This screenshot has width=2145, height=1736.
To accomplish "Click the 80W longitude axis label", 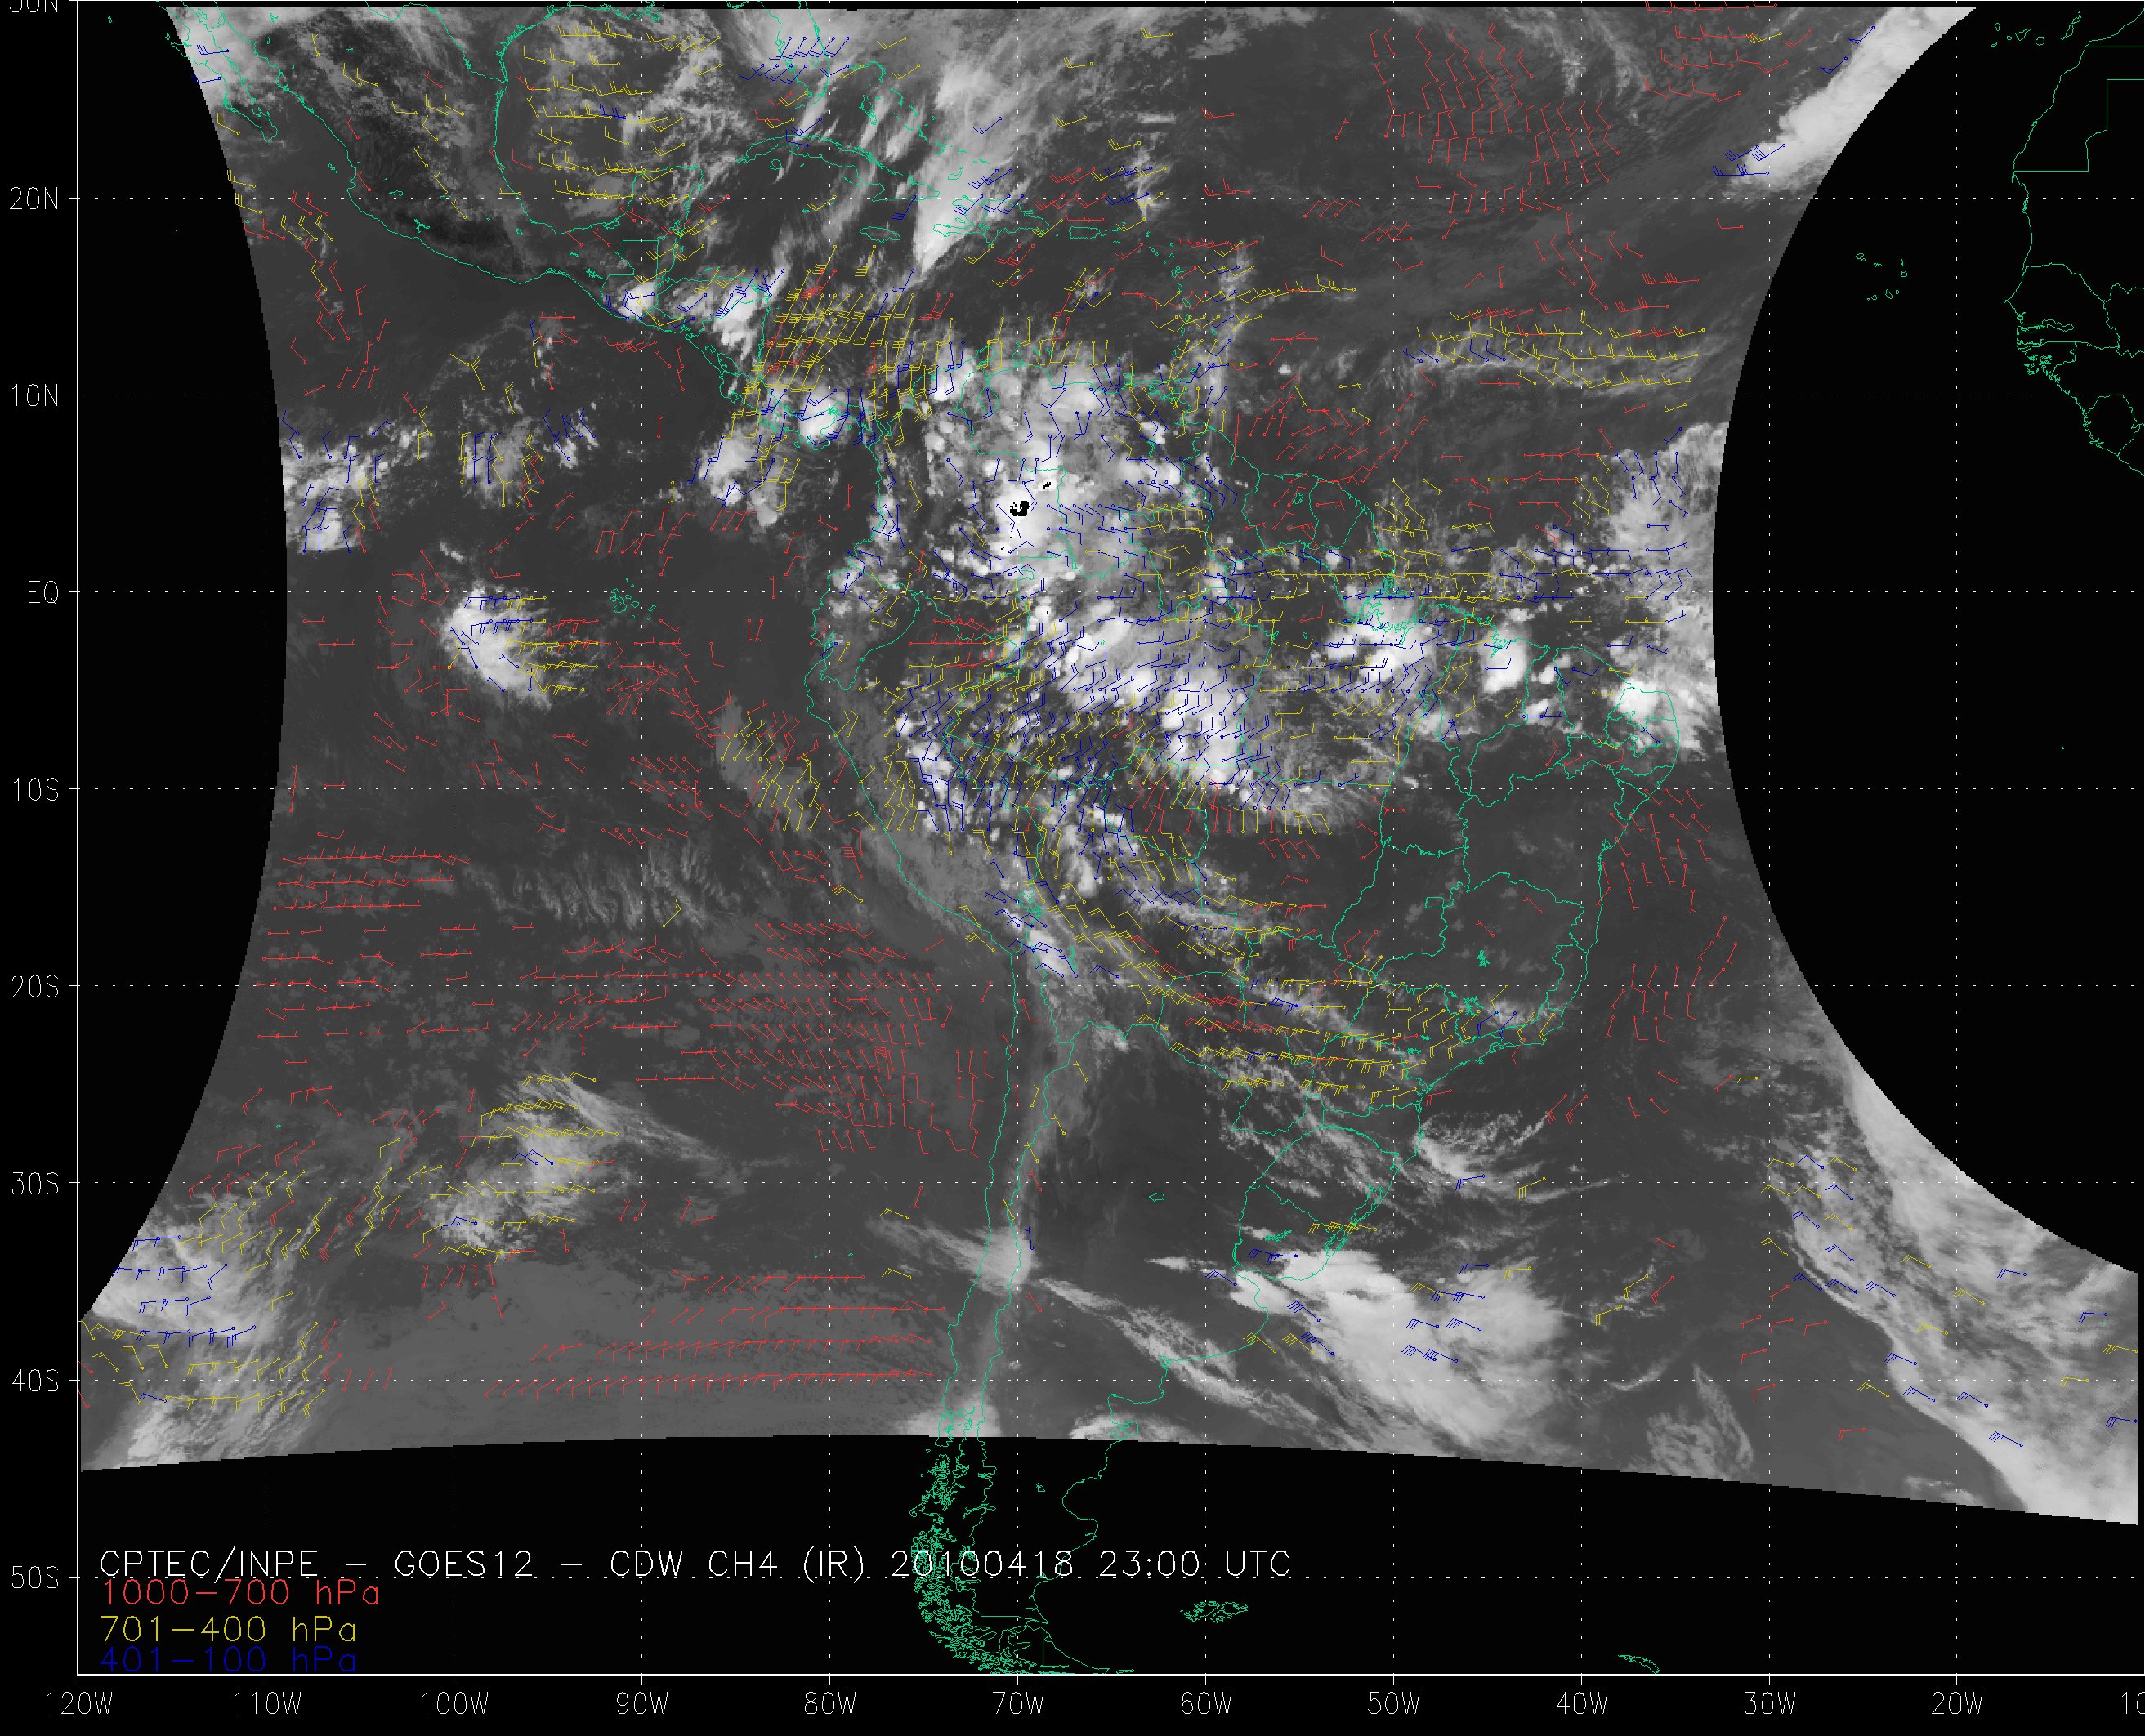I will click(829, 1704).
